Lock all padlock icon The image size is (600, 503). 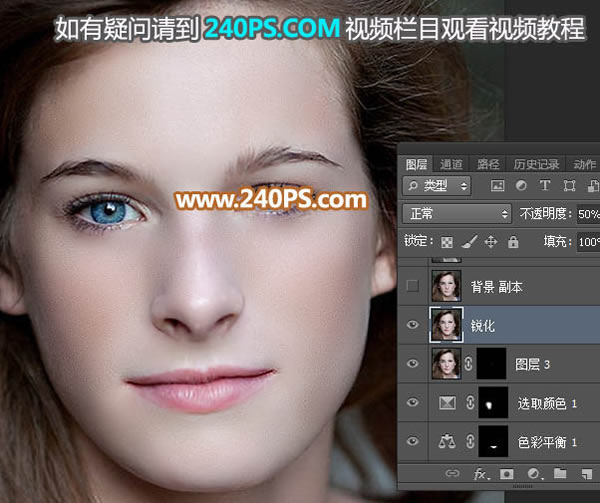[513, 242]
